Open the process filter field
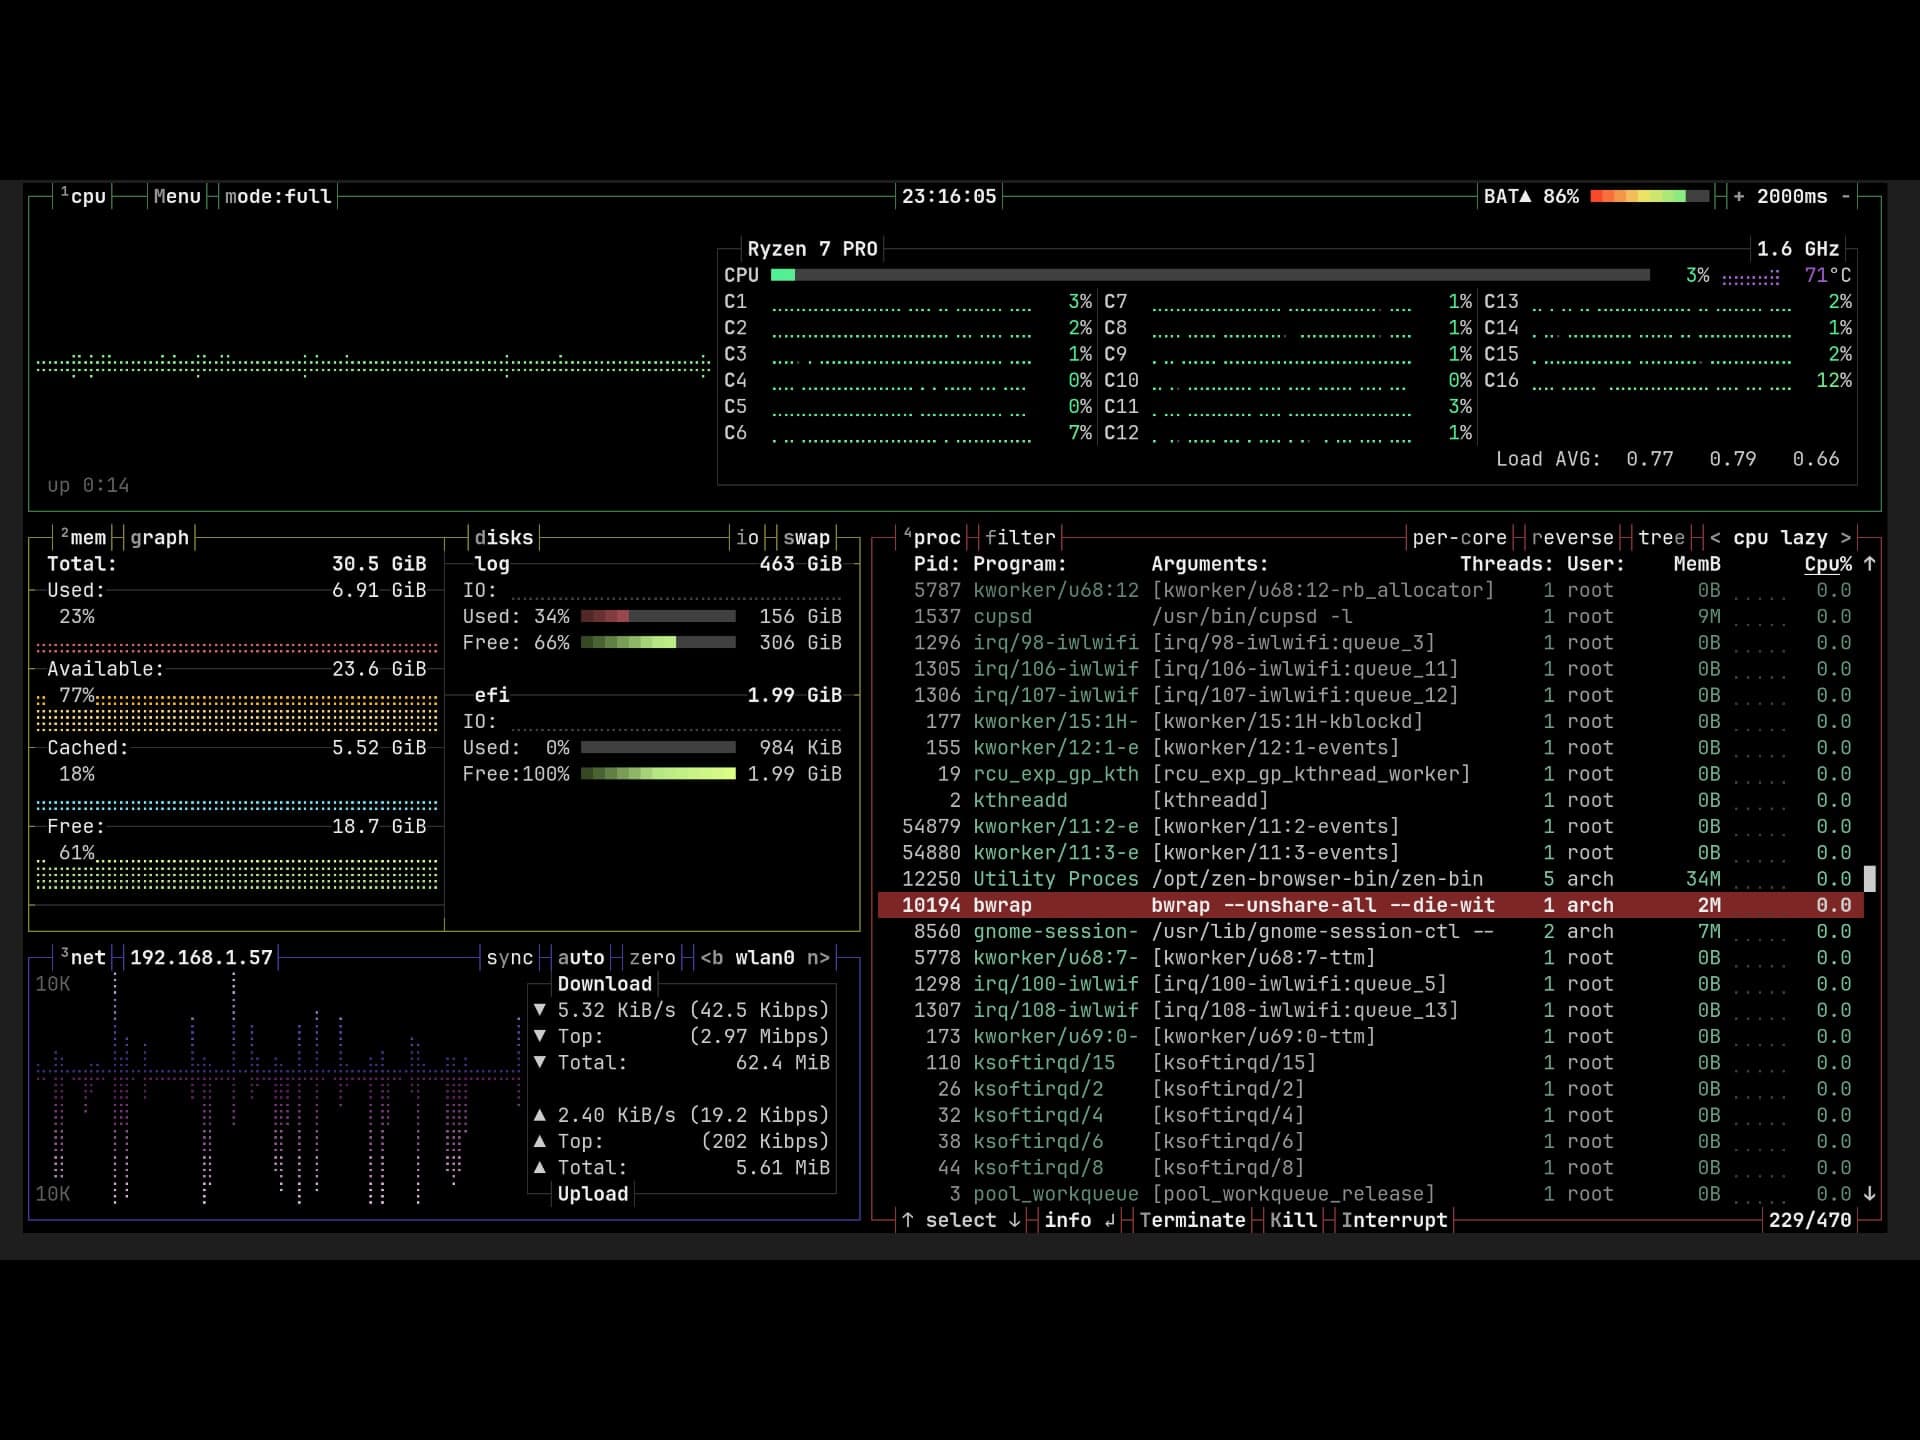This screenshot has width=1920, height=1440. (x=1019, y=537)
